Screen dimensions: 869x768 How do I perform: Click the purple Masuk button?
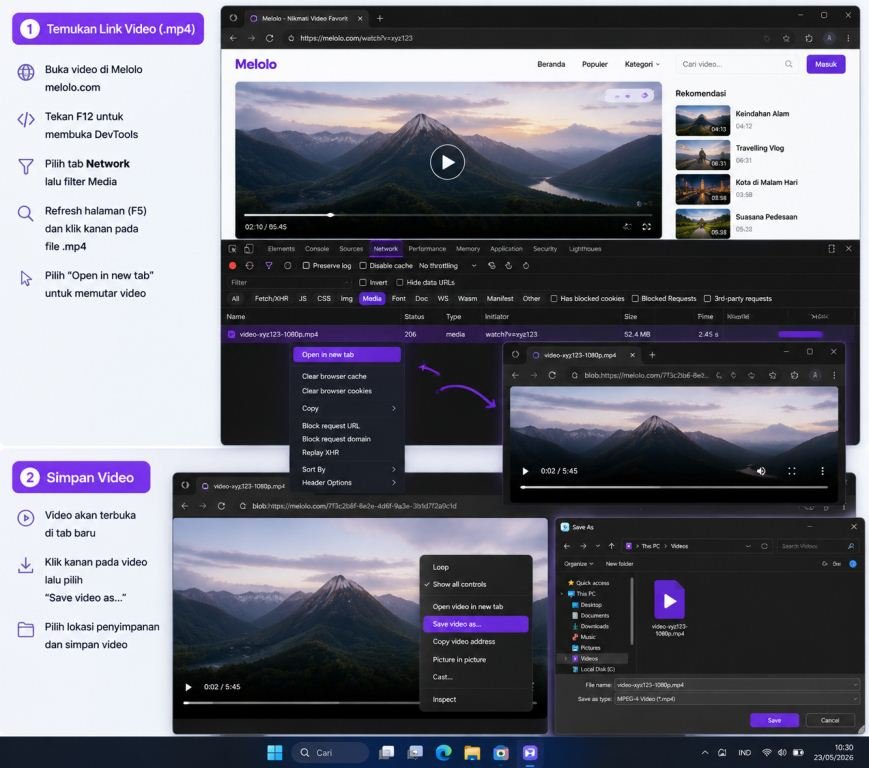tap(826, 64)
